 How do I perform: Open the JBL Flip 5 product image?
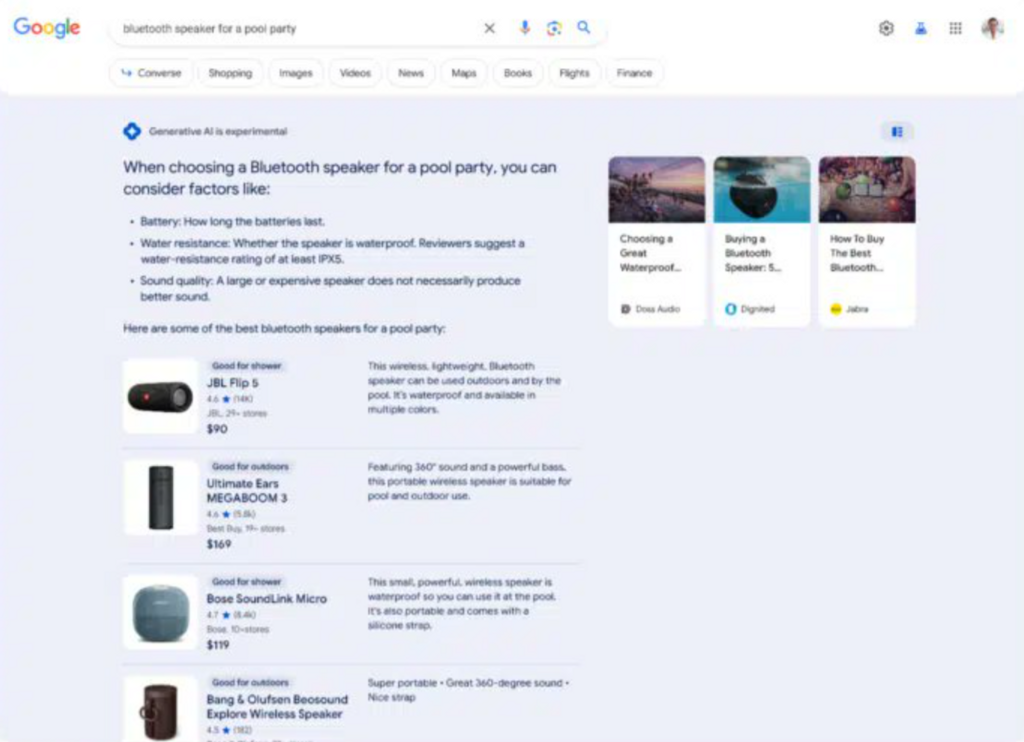tap(160, 396)
